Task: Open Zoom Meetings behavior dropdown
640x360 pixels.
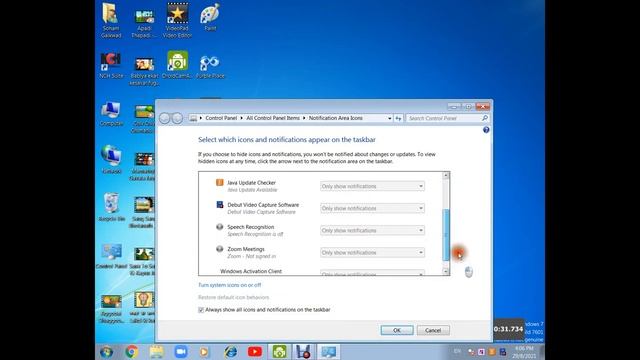Action: (x=372, y=252)
